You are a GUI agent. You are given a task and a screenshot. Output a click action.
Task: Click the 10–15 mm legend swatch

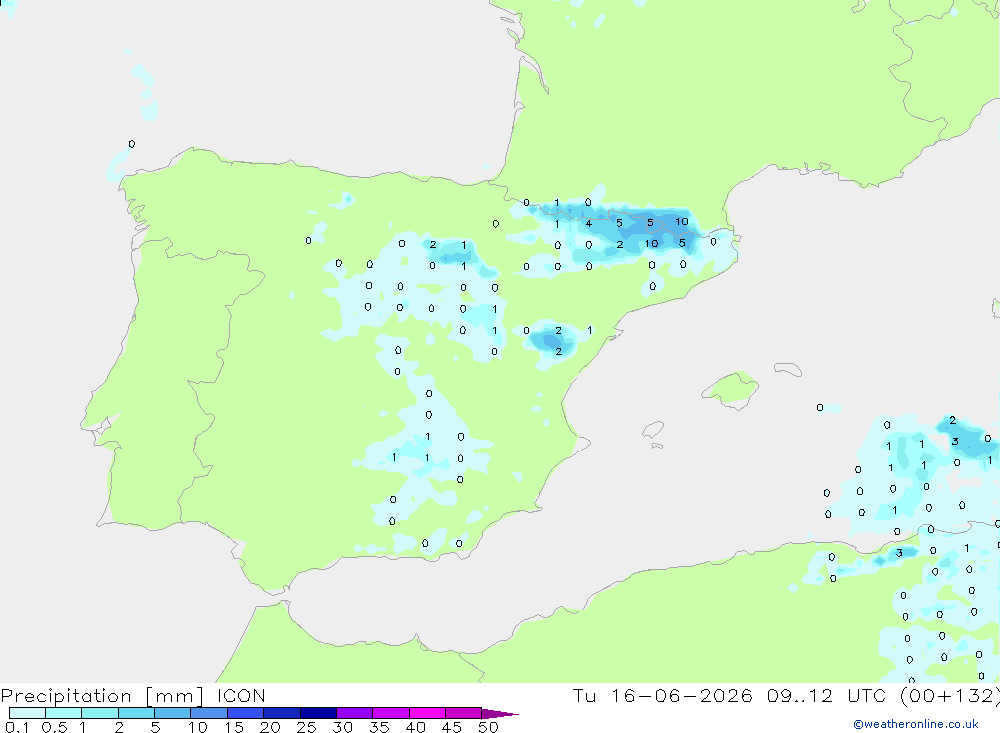209,713
